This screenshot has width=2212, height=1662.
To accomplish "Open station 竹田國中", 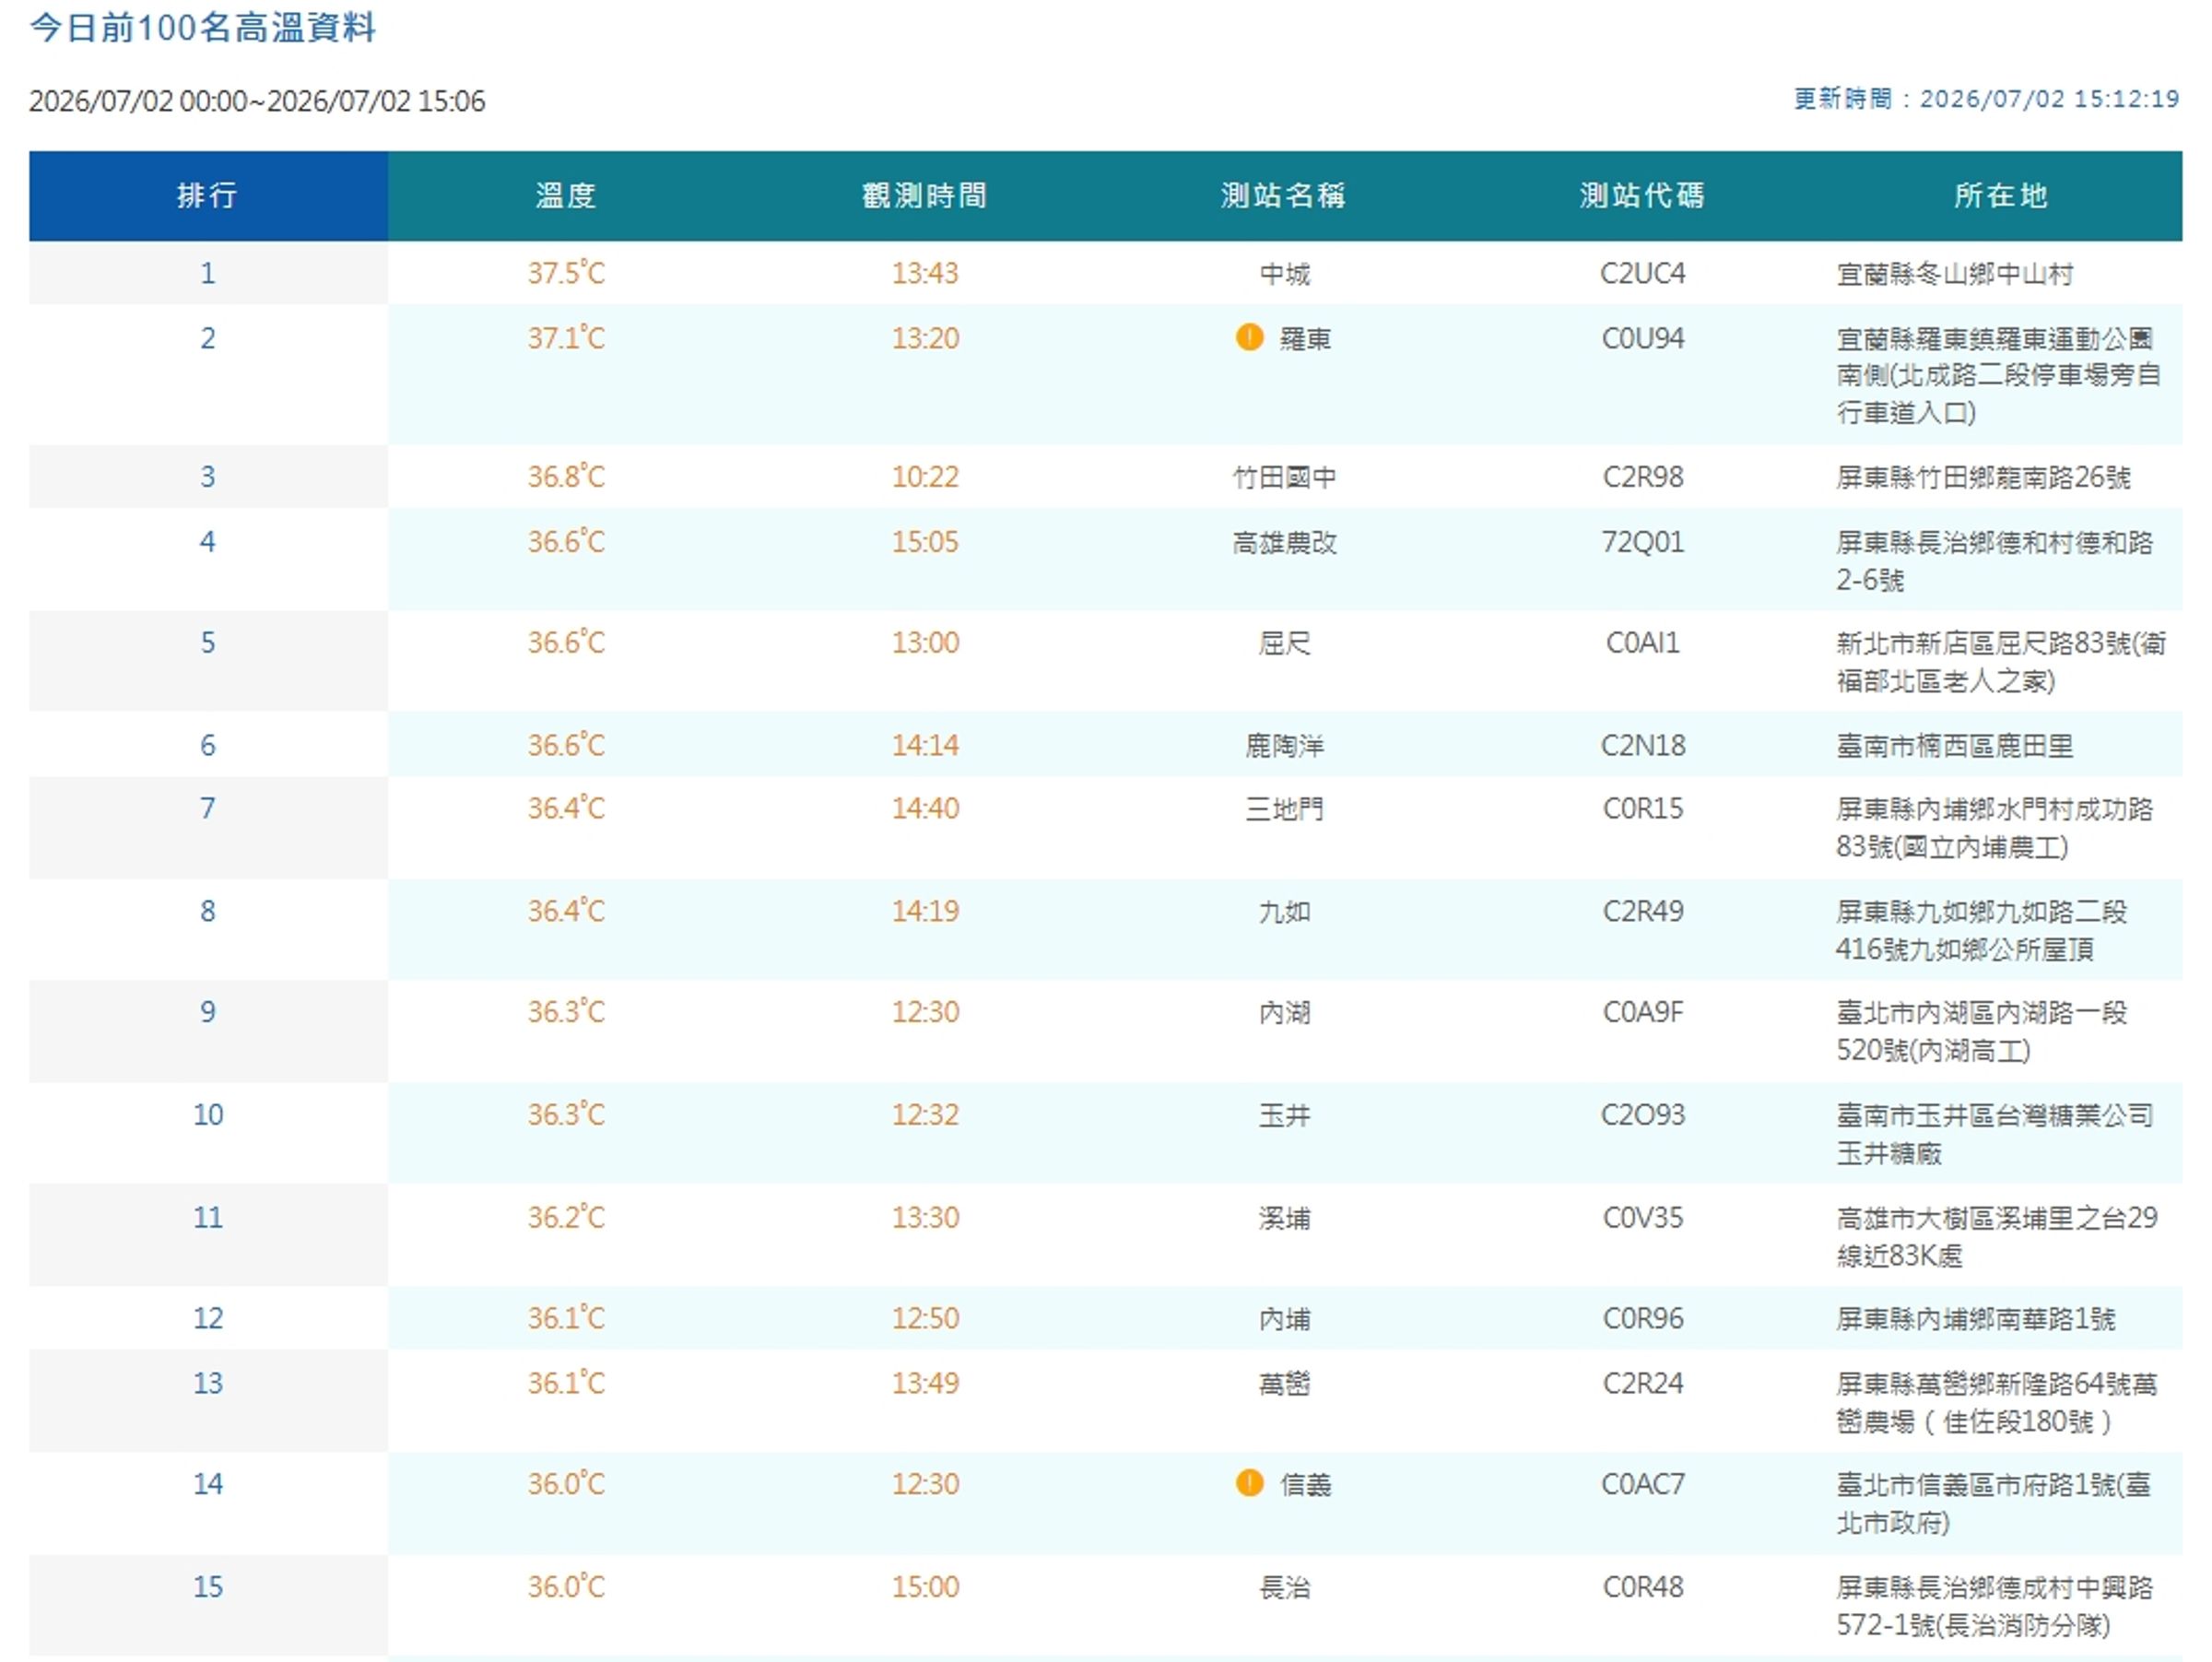I will click(1284, 477).
